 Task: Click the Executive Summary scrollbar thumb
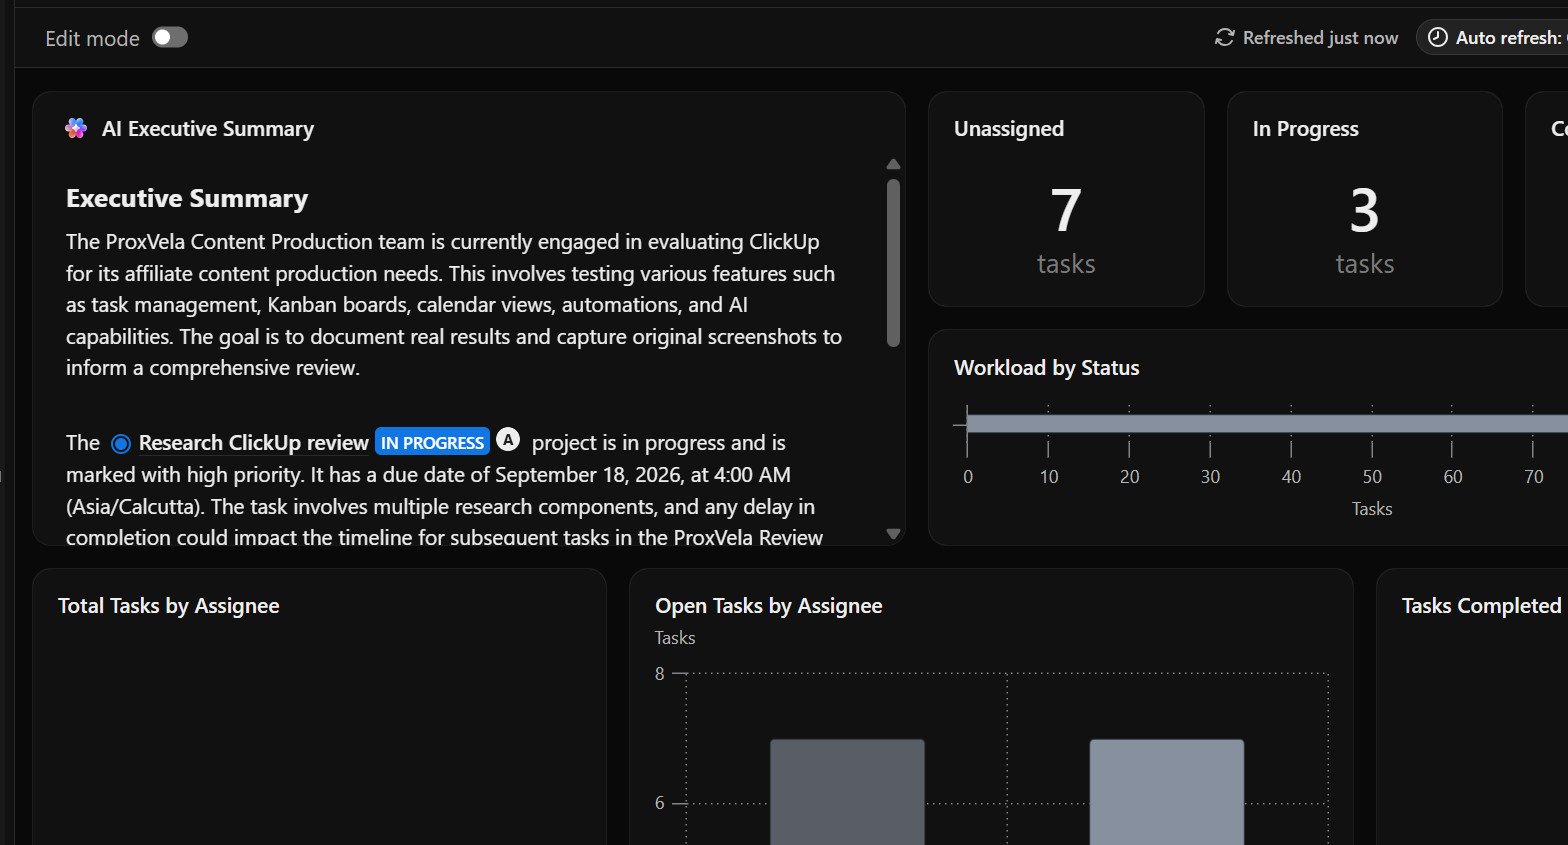click(x=893, y=263)
